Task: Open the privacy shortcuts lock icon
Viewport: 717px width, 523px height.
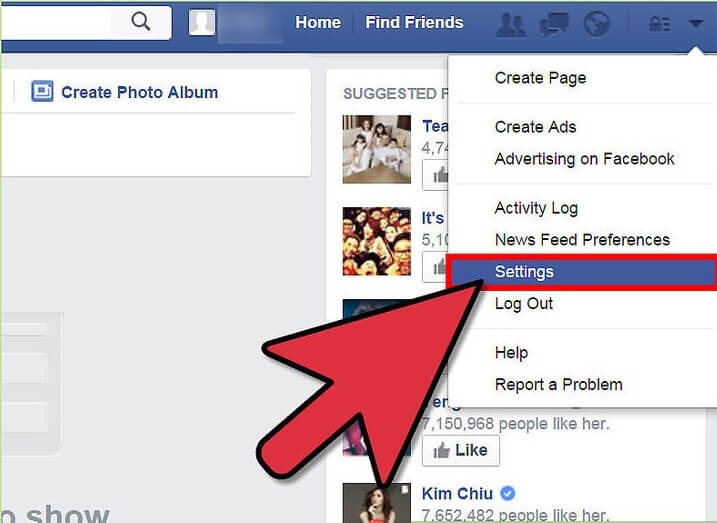Action: click(659, 23)
